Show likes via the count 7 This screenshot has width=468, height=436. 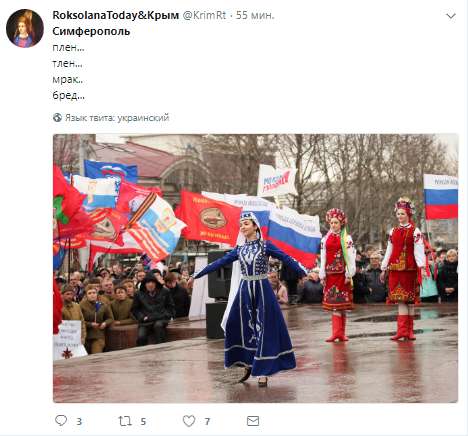point(207,422)
